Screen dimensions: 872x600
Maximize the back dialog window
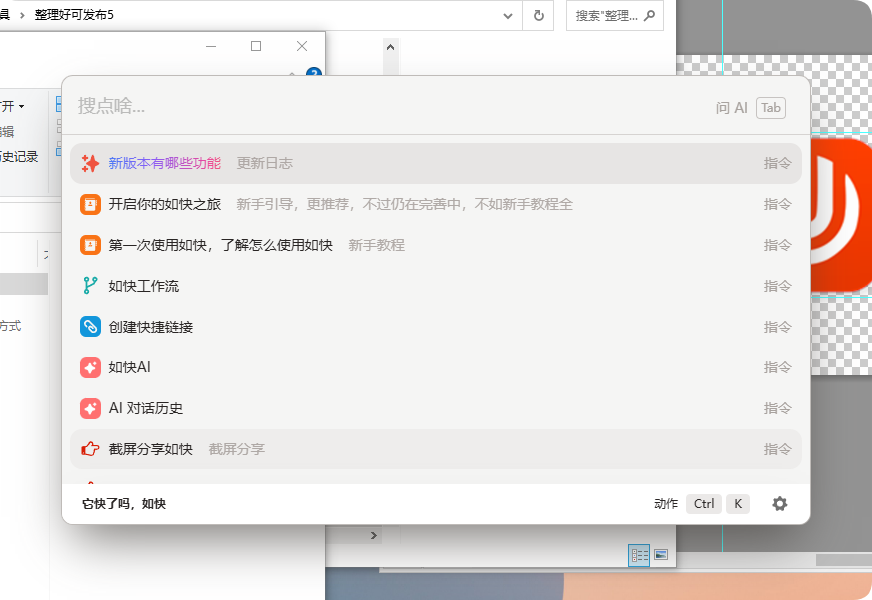point(256,46)
